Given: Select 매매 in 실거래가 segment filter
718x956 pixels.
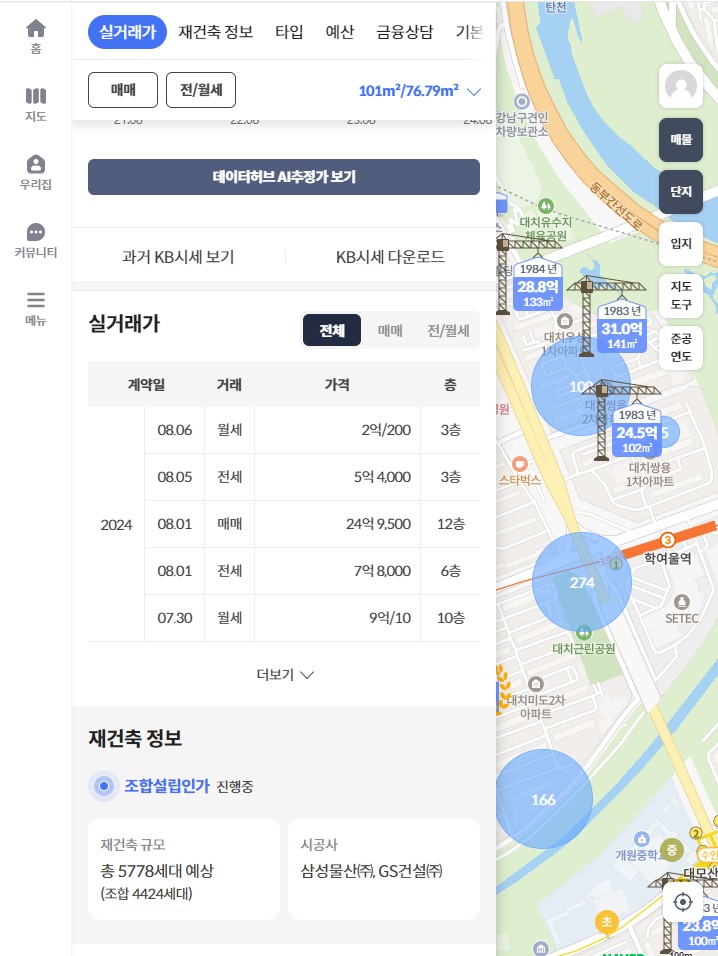Looking at the screenshot, I should pyautogui.click(x=390, y=330).
